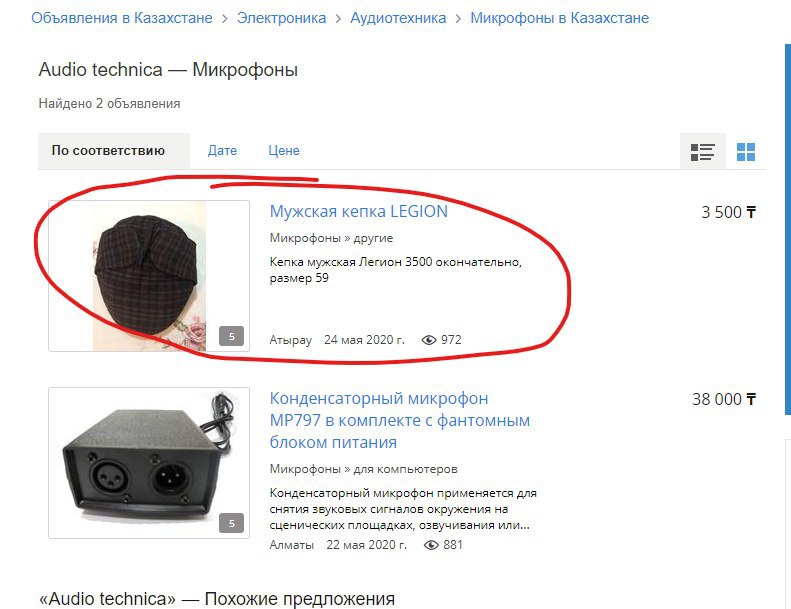The image size is (791, 609).
Task: Switch to list view layout icon
Action: pyautogui.click(x=702, y=151)
